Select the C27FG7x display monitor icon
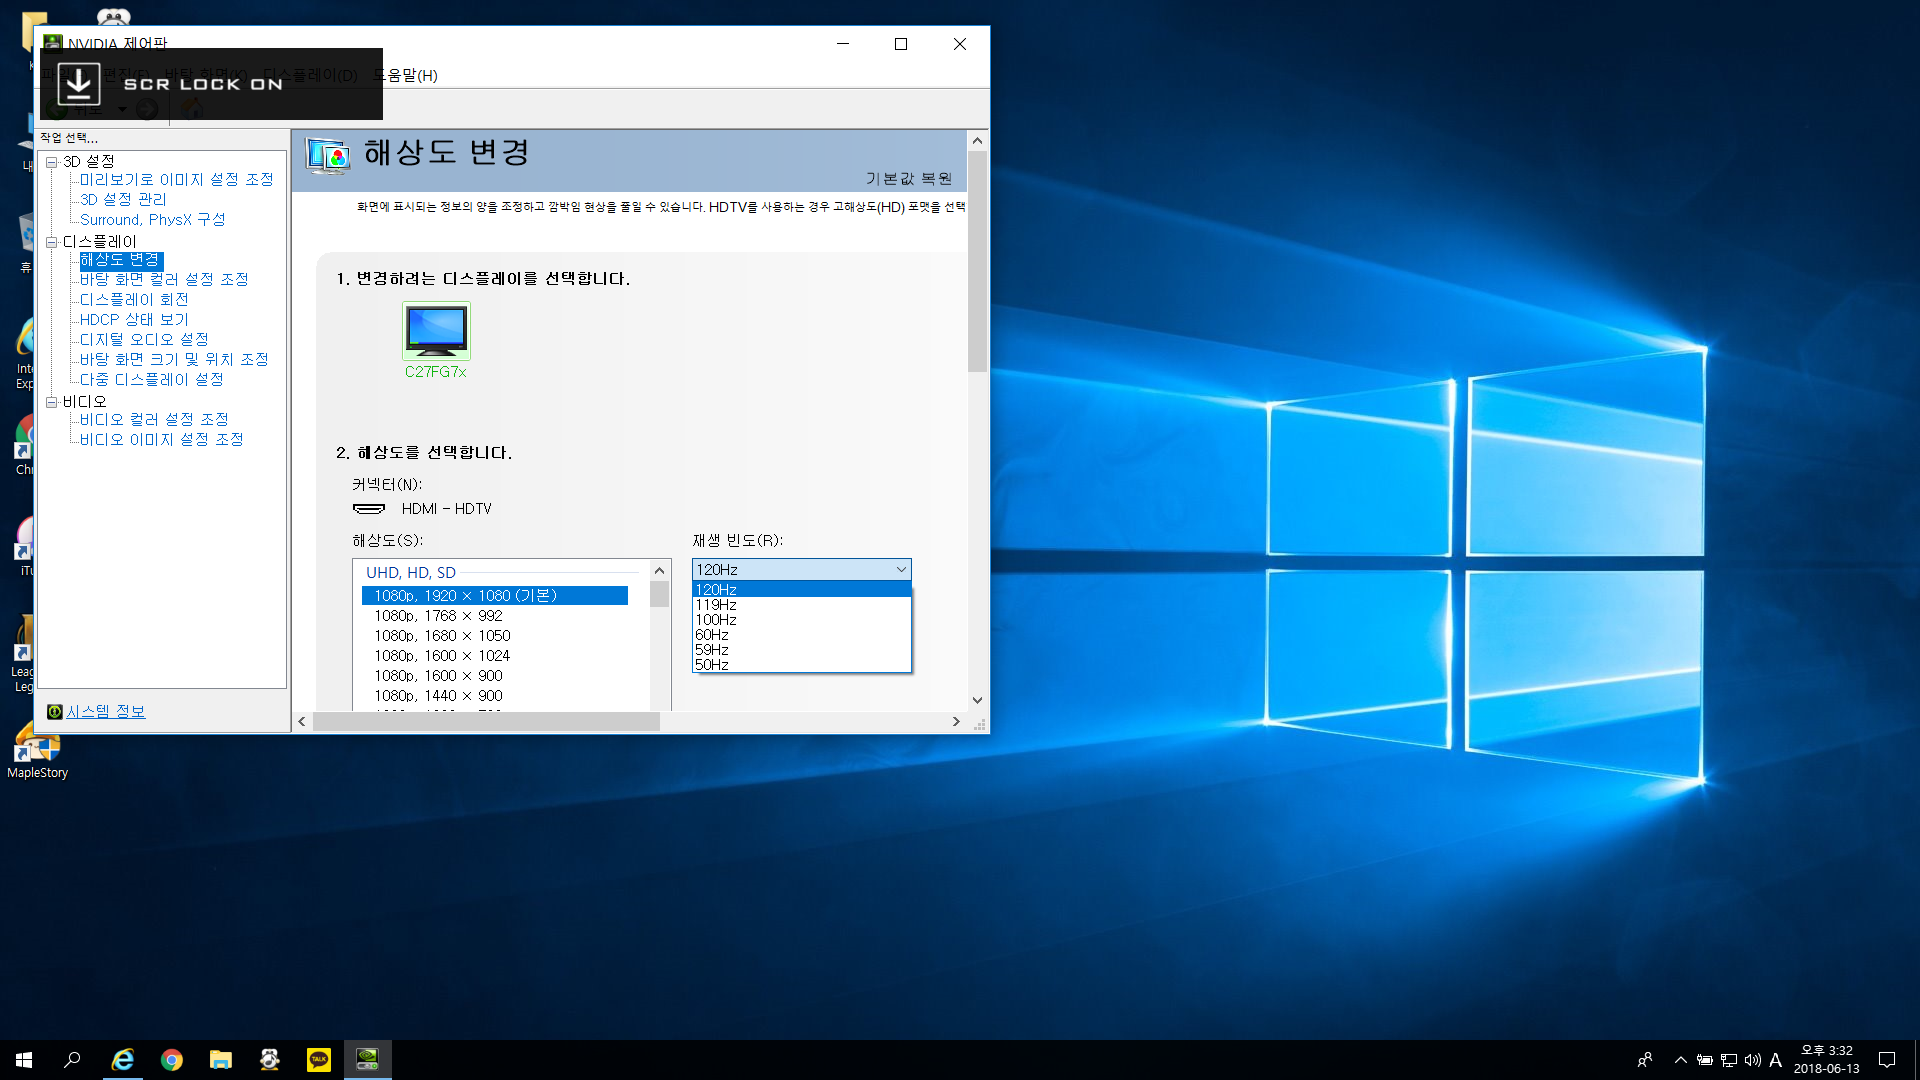 436,331
